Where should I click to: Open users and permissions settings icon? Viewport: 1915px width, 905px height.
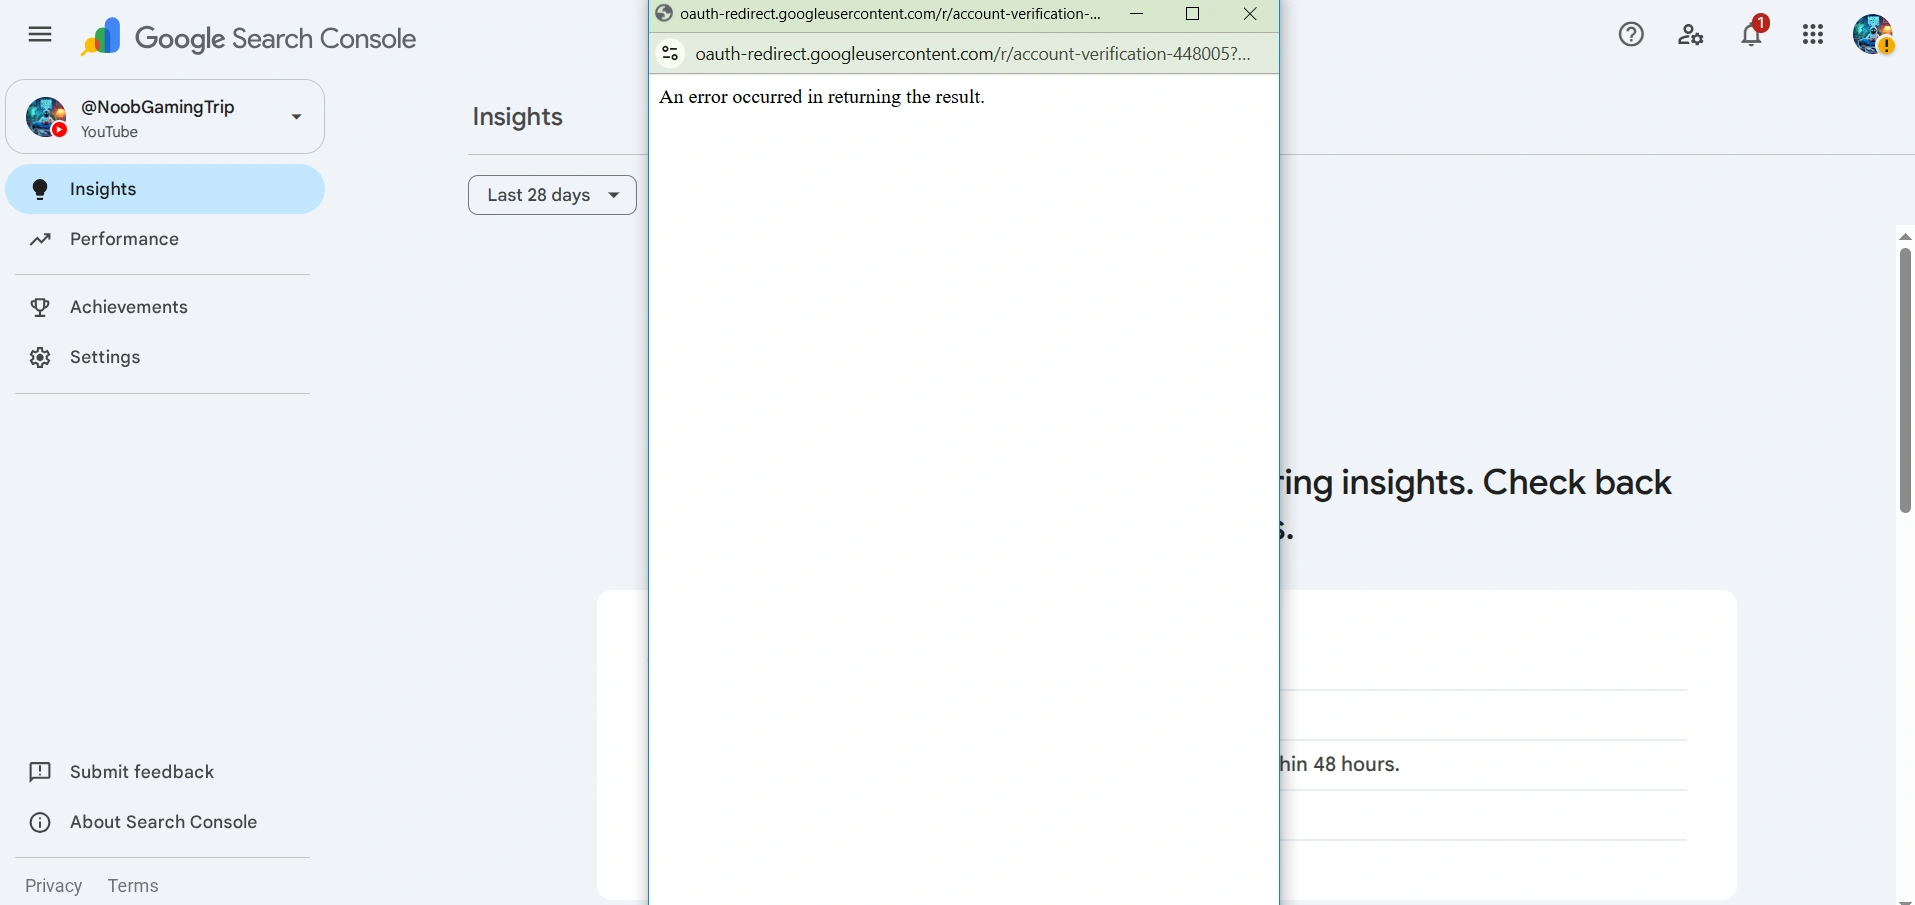pos(1691,35)
